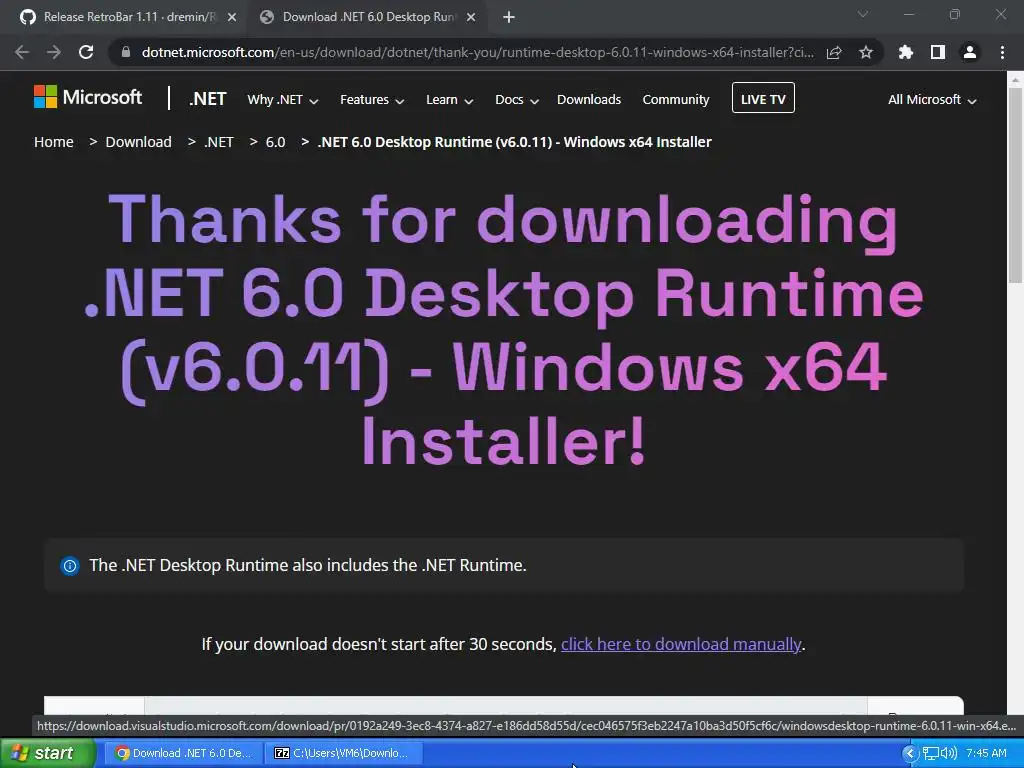This screenshot has width=1024, height=768.
Task: Select the 7-Zip Downloads taskbar button
Action: click(345, 754)
